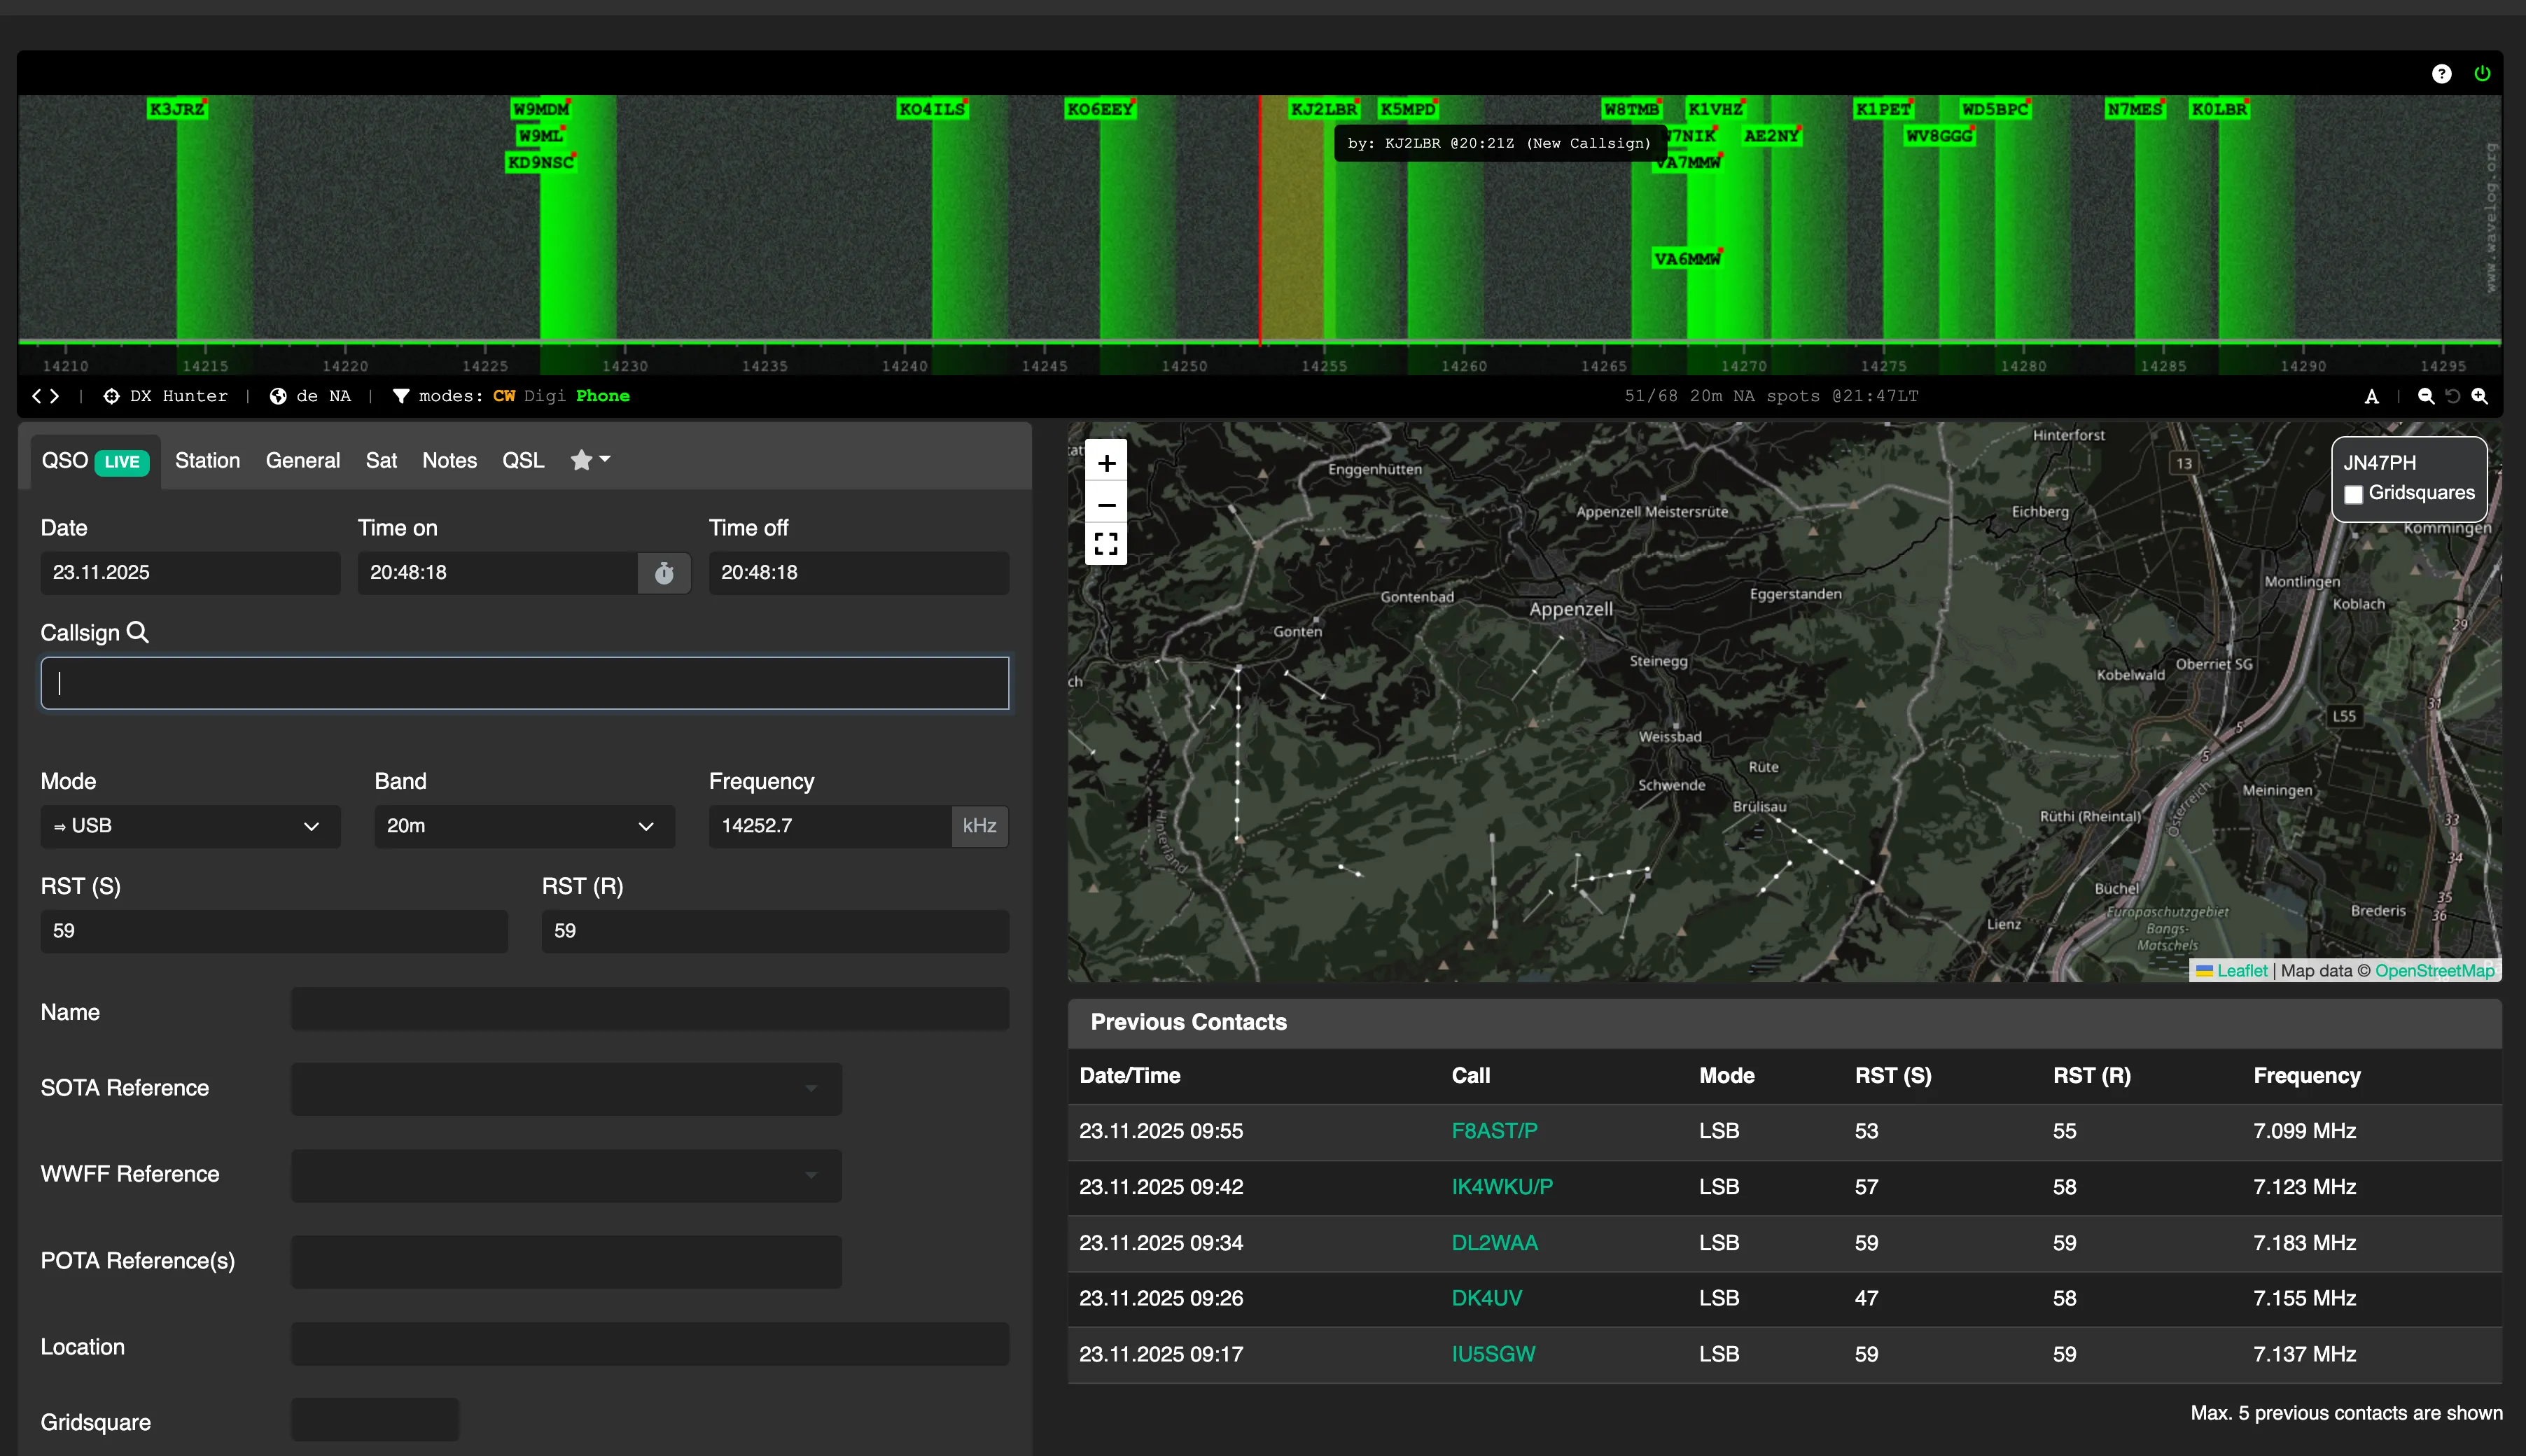The width and height of the screenshot is (2526, 1456).
Task: Click the font size A icon
Action: tap(2371, 397)
